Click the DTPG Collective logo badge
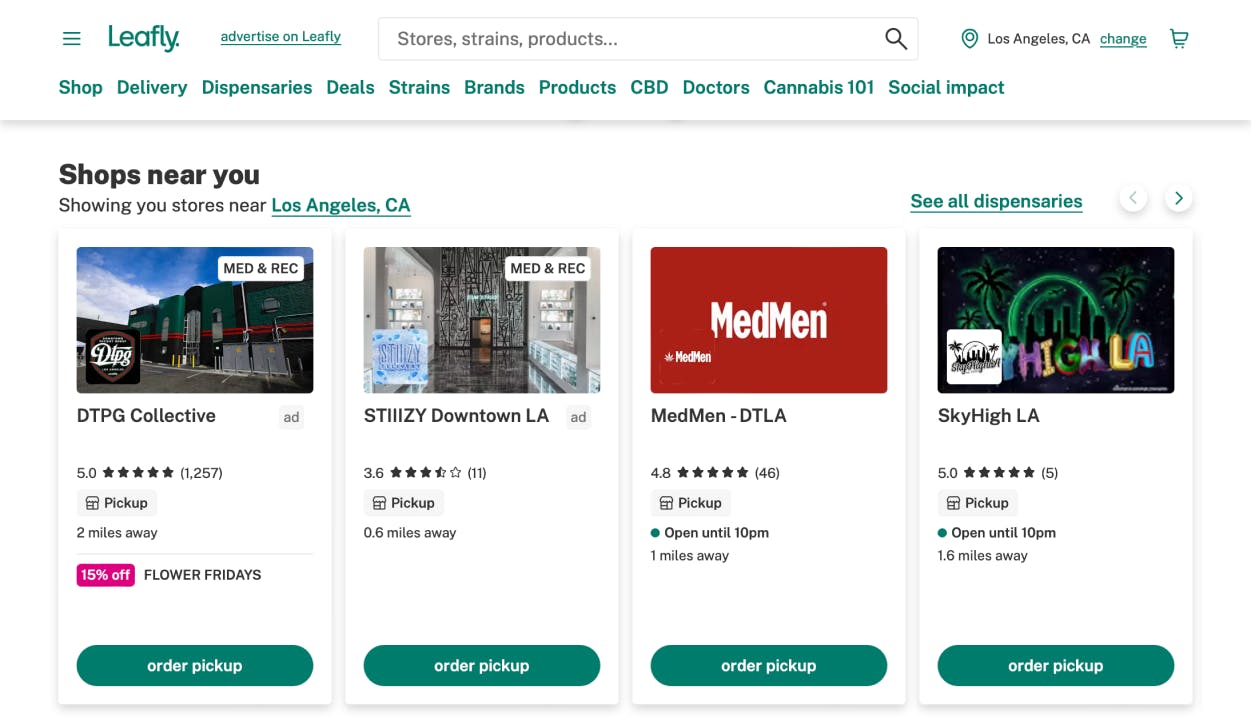This screenshot has width=1251, height=717. pyautogui.click(x=113, y=357)
